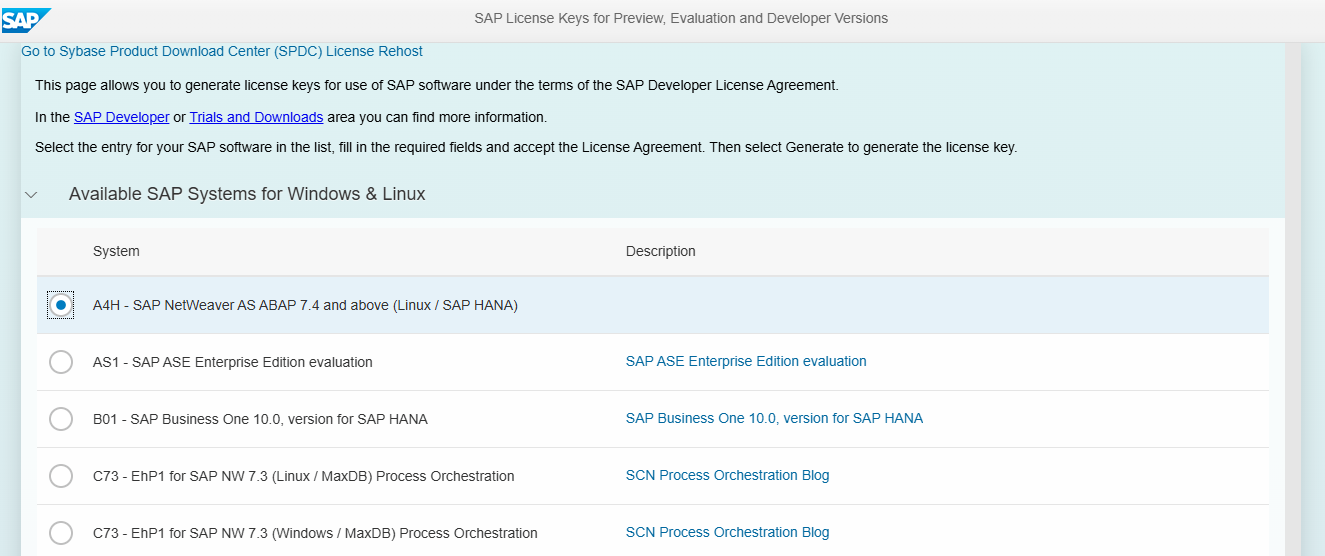Select the AS1 SAP ASE radio button
1325x556 pixels.
pyautogui.click(x=61, y=362)
